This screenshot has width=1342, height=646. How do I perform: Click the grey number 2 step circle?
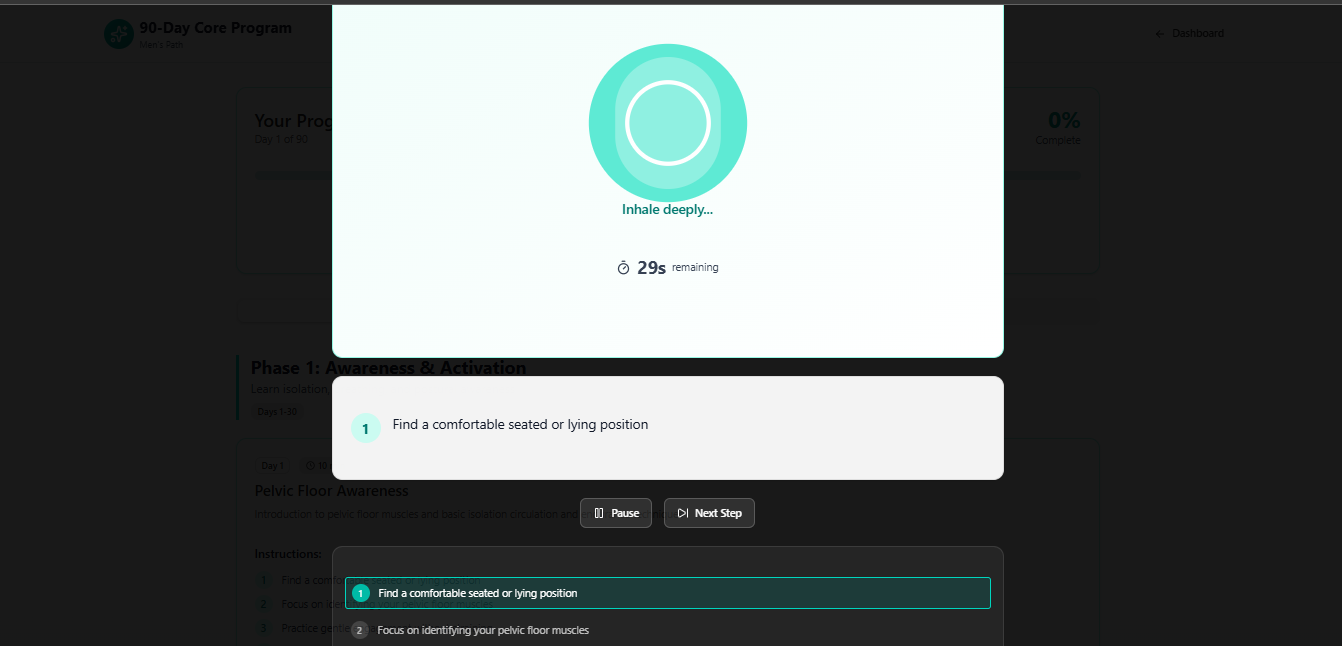(359, 630)
